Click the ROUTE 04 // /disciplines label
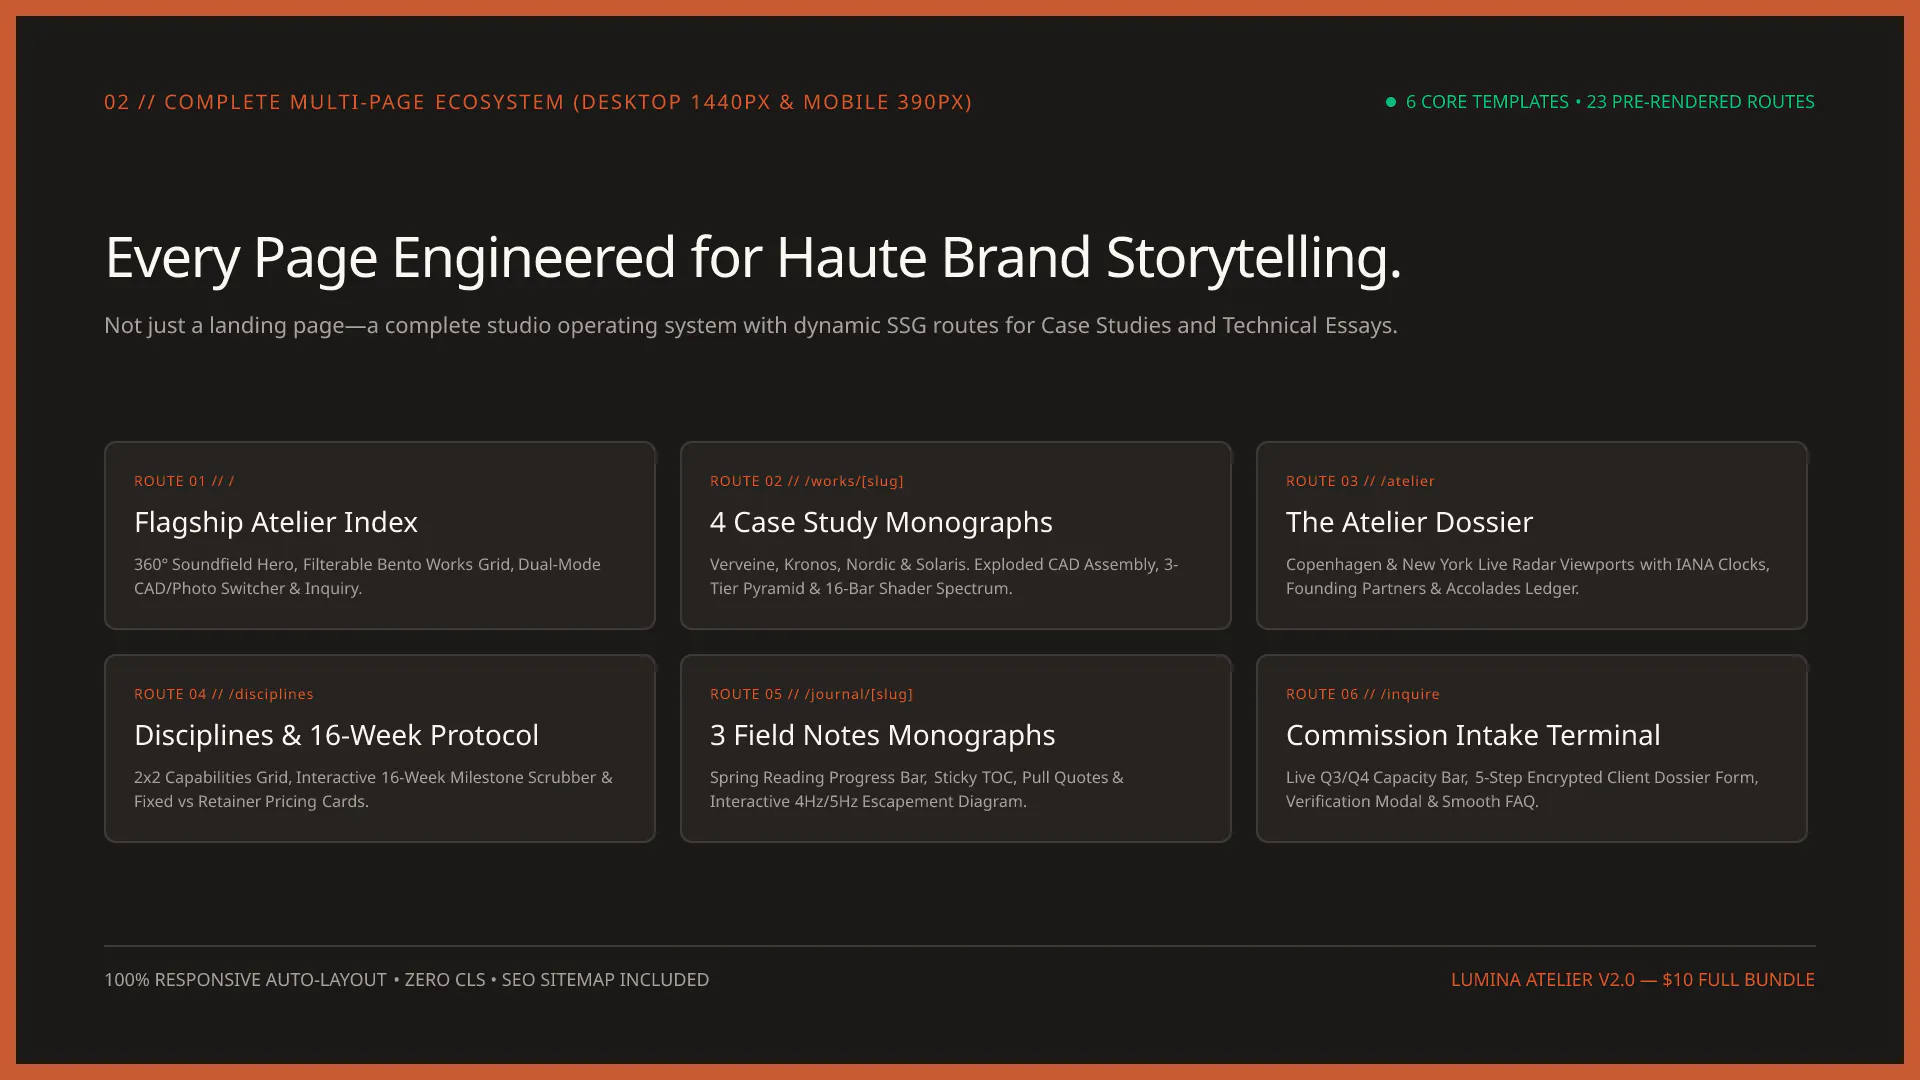Image resolution: width=1920 pixels, height=1080 pixels. [x=224, y=694]
